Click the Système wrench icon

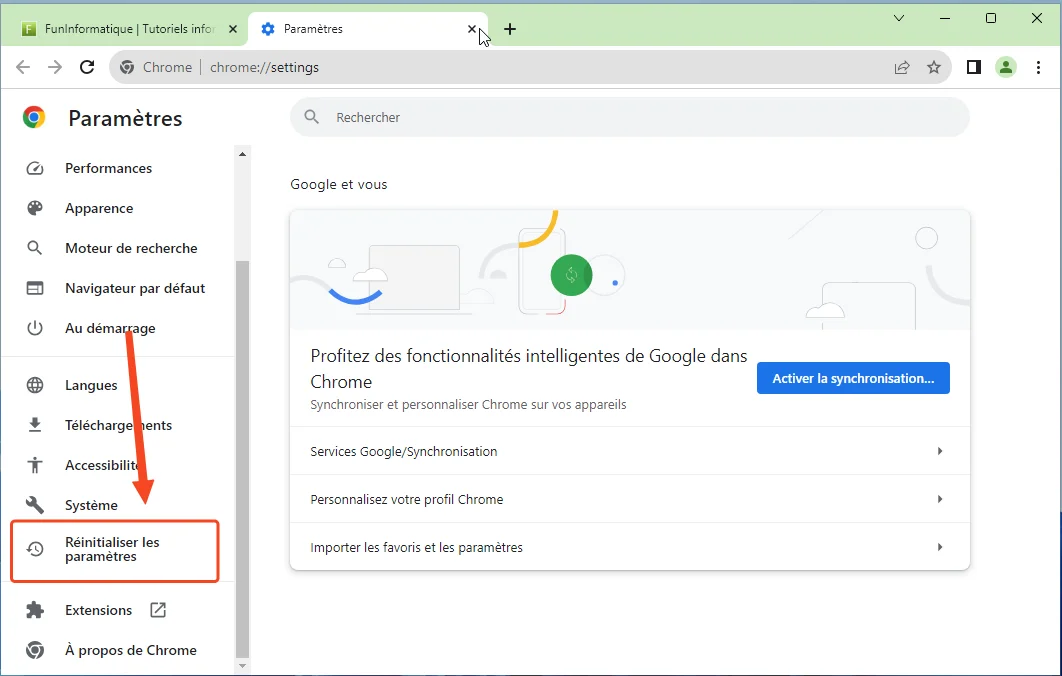point(35,505)
